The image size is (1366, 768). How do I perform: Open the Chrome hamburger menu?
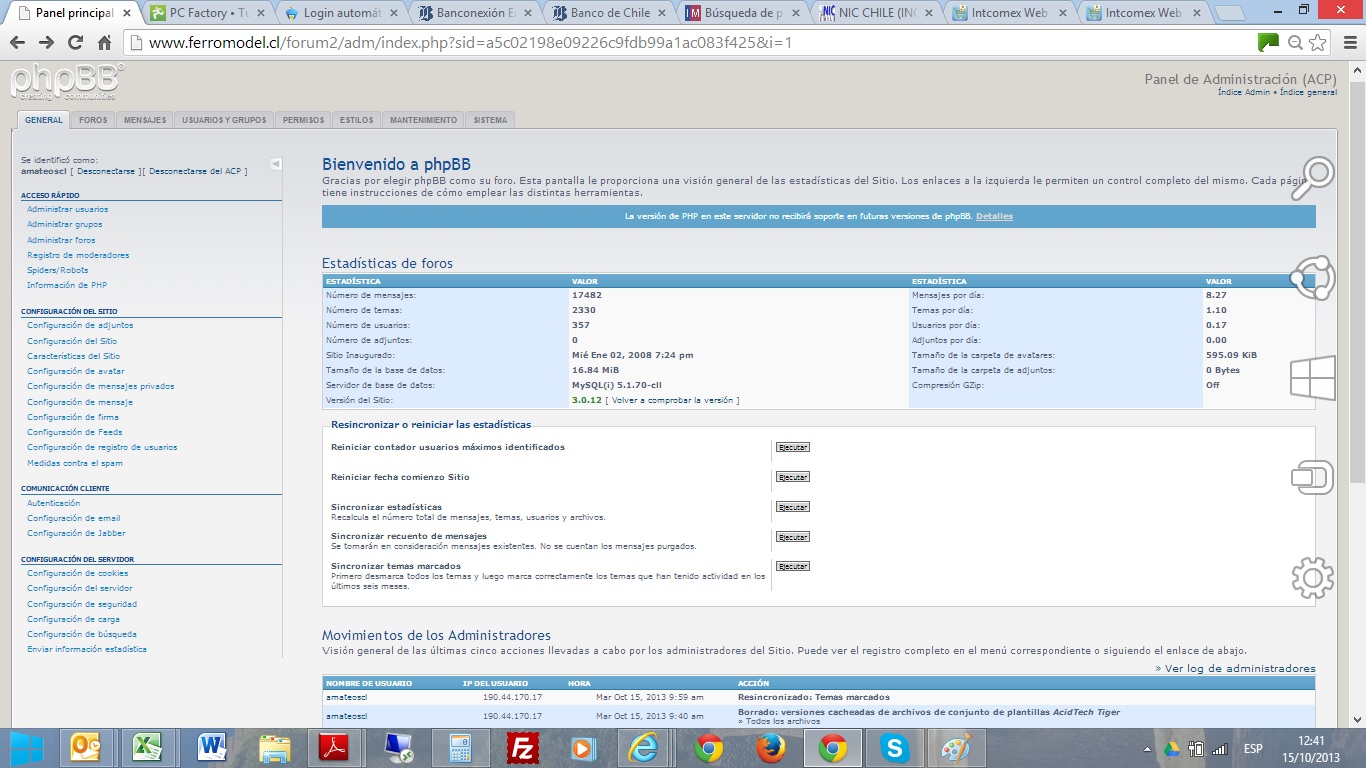point(1346,42)
